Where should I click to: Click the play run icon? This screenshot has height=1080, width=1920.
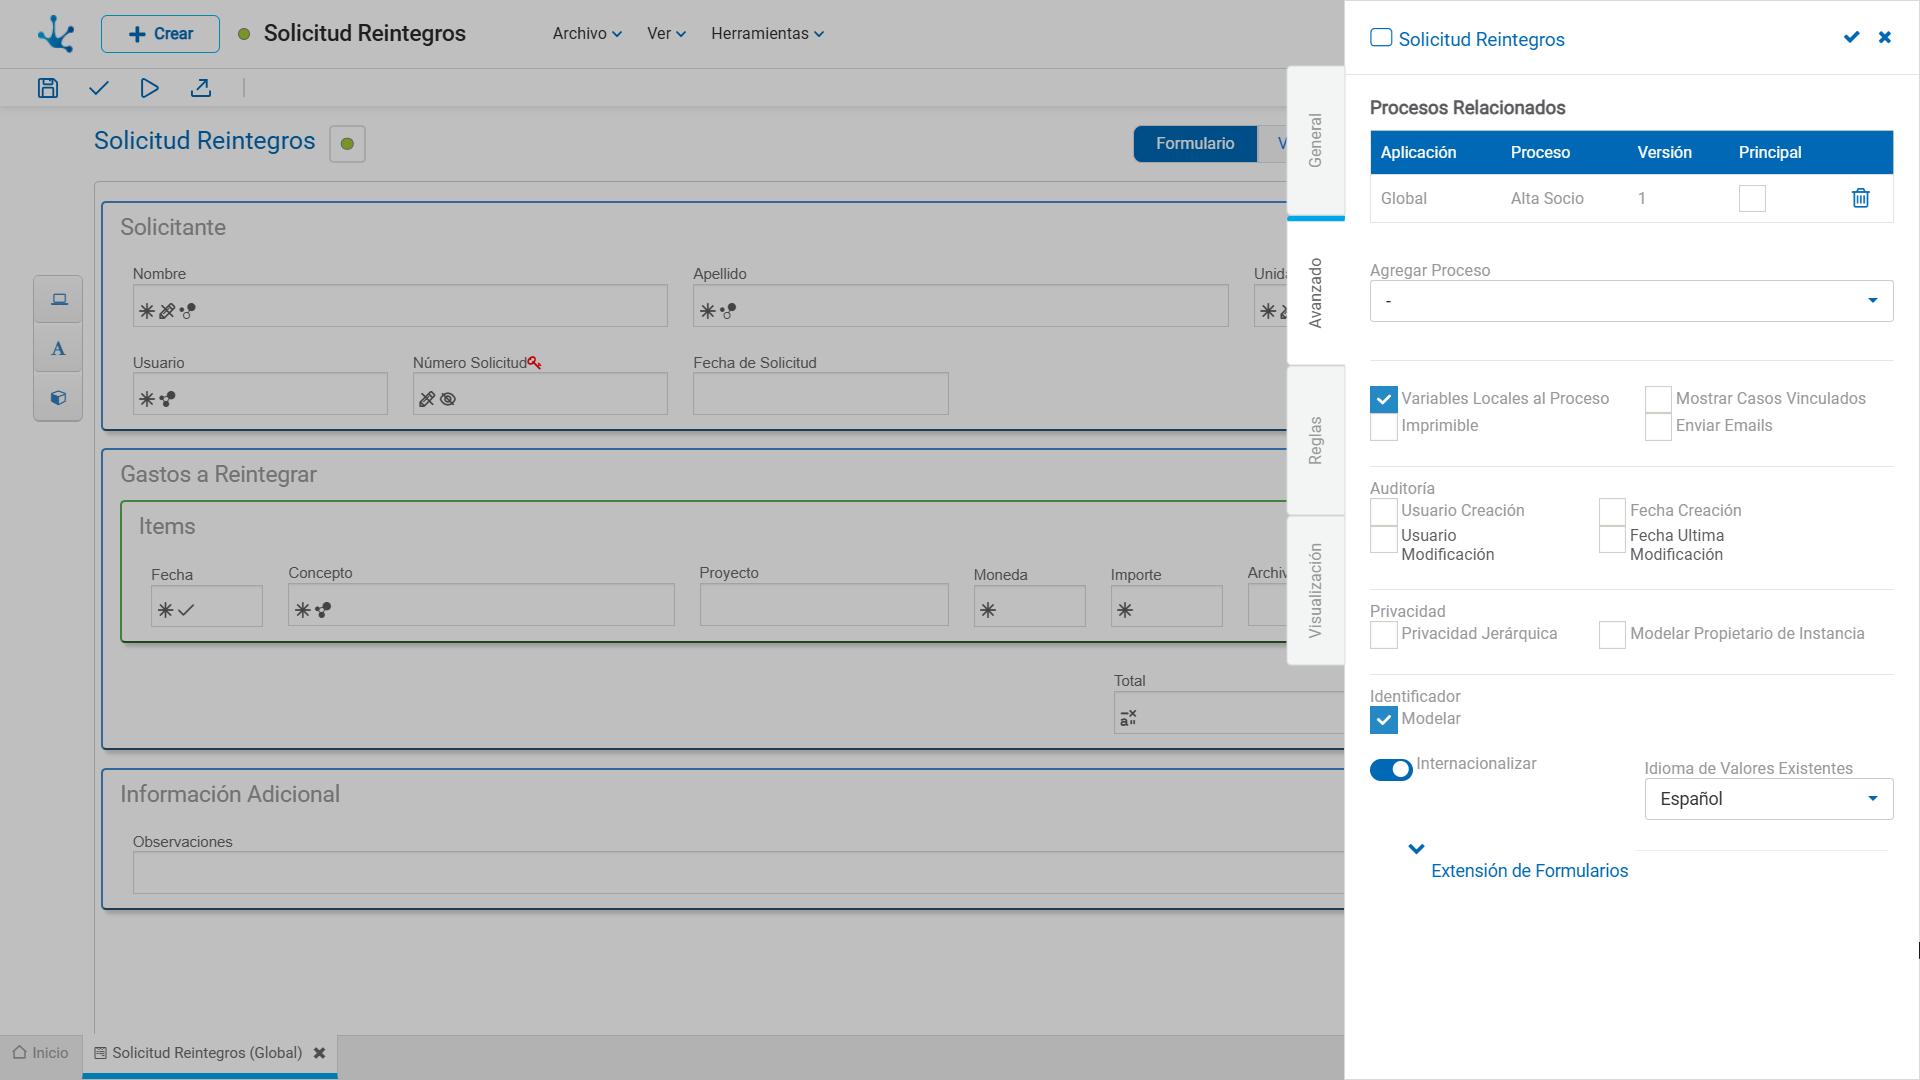pos(149,88)
